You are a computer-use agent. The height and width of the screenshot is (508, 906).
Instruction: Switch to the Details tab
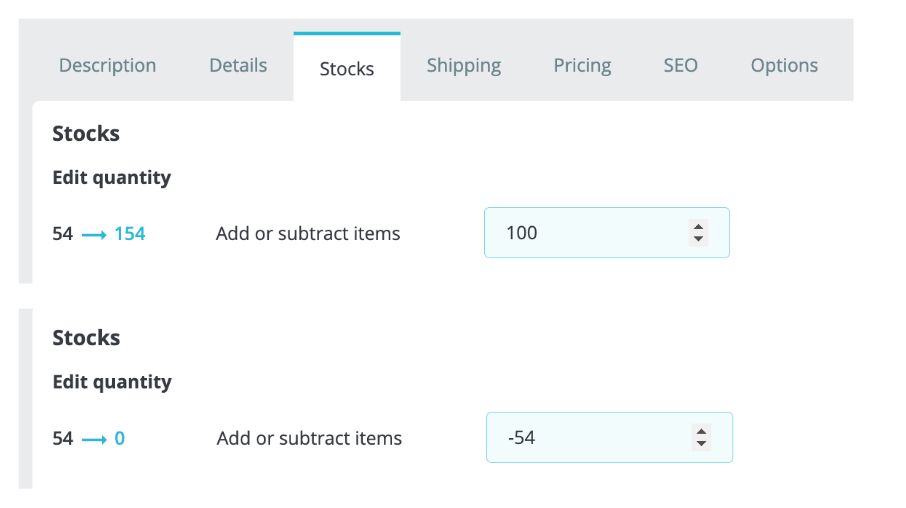pos(238,66)
